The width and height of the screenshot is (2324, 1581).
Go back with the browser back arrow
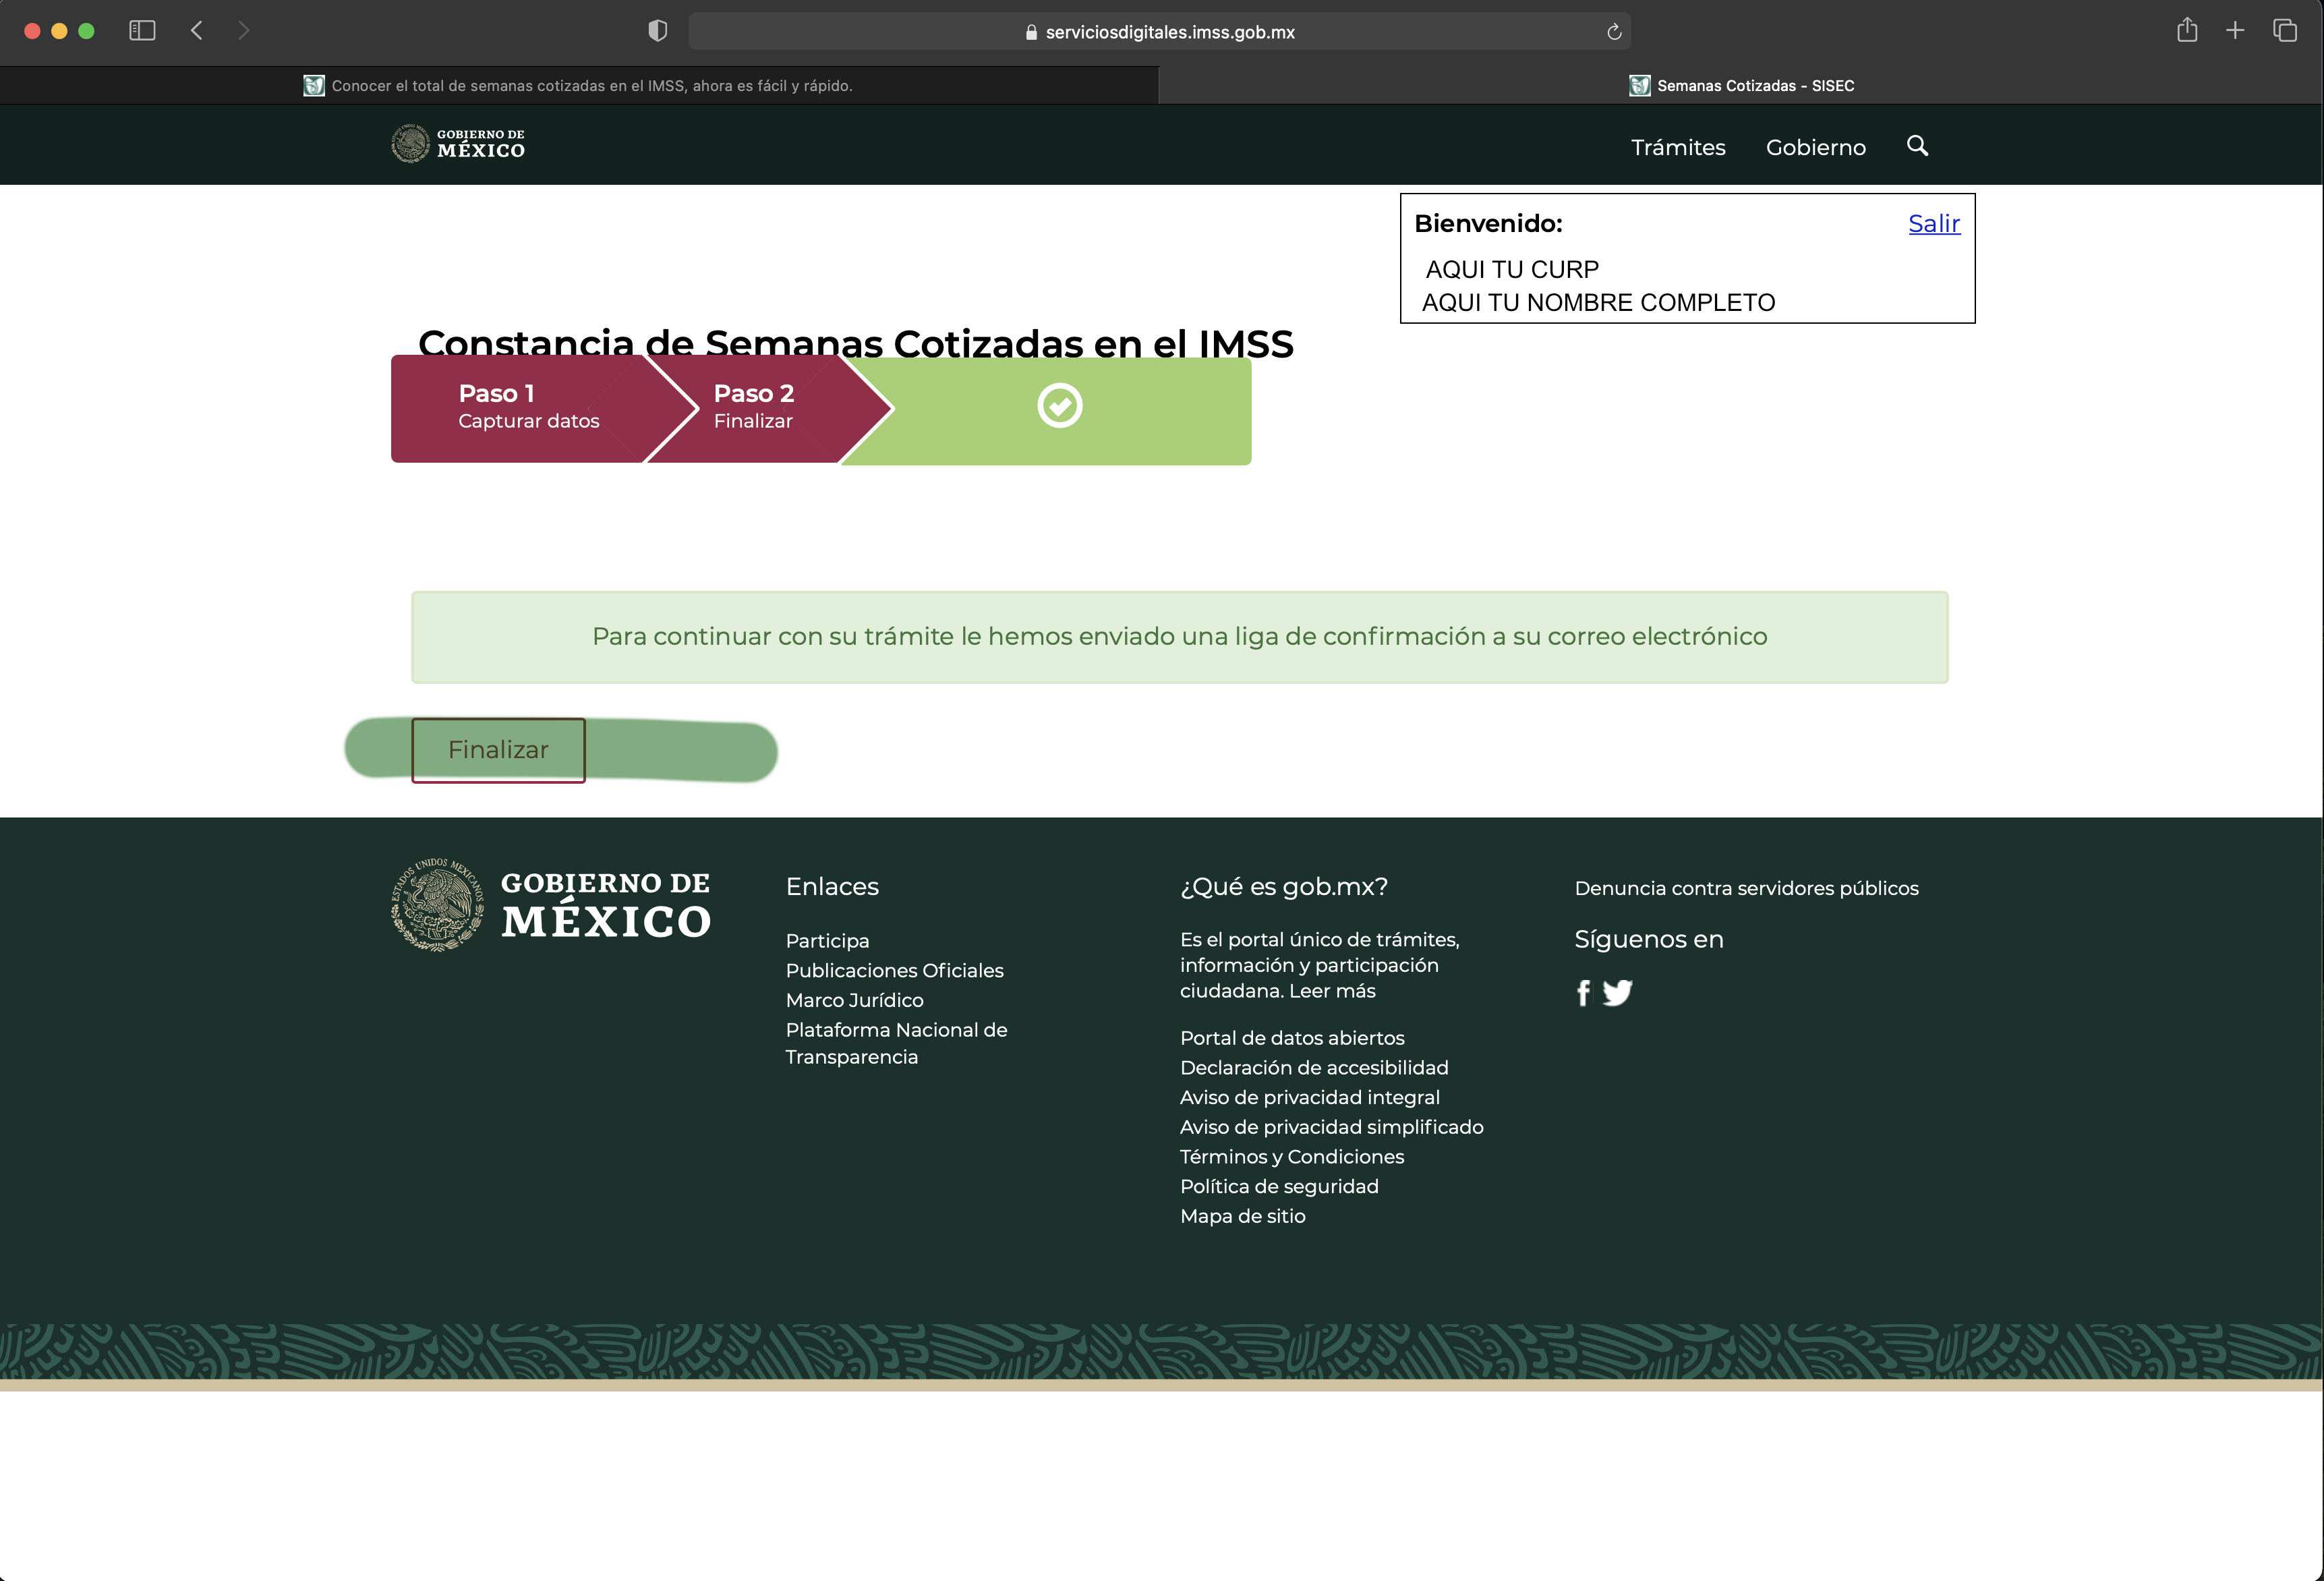click(197, 31)
